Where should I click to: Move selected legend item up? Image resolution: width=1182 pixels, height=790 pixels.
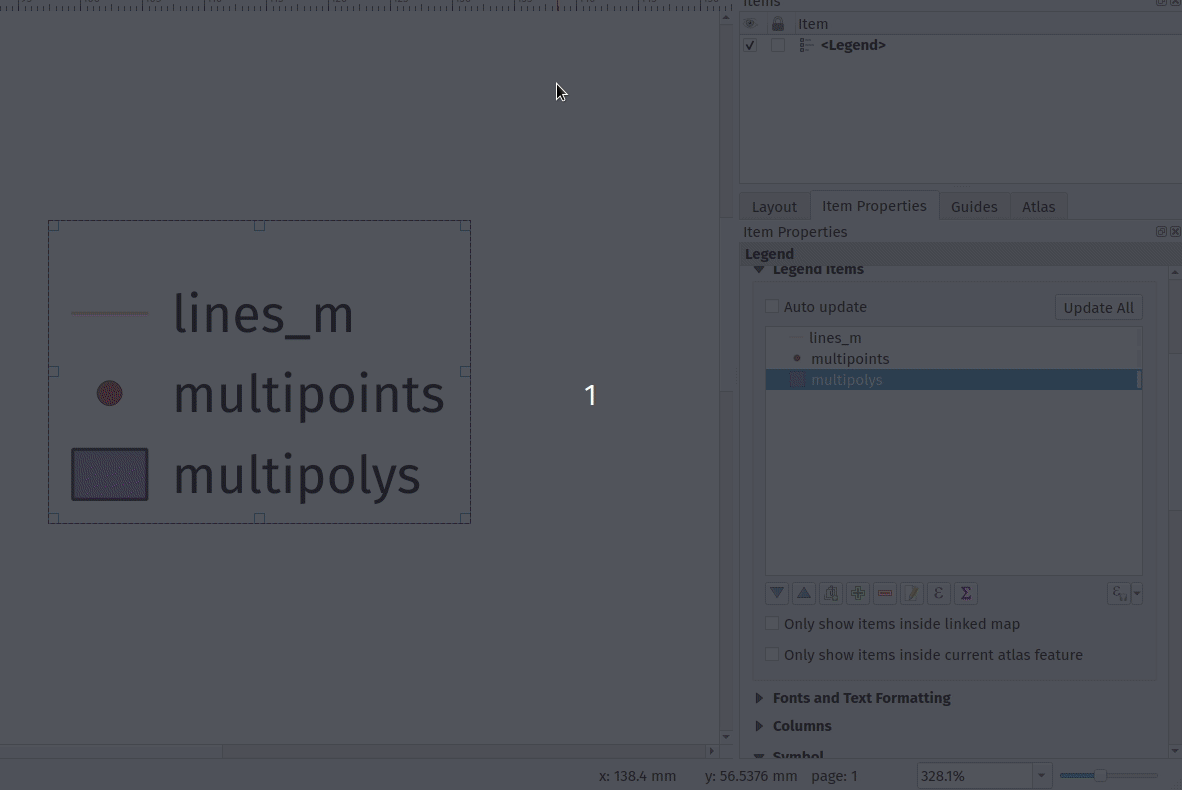click(804, 593)
